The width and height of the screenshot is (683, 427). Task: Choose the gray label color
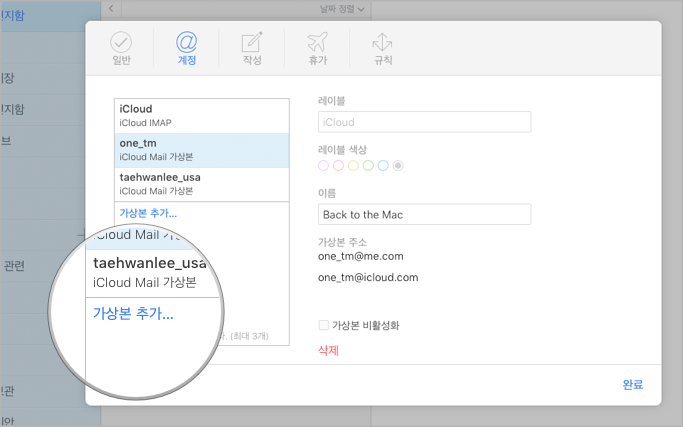[x=398, y=166]
